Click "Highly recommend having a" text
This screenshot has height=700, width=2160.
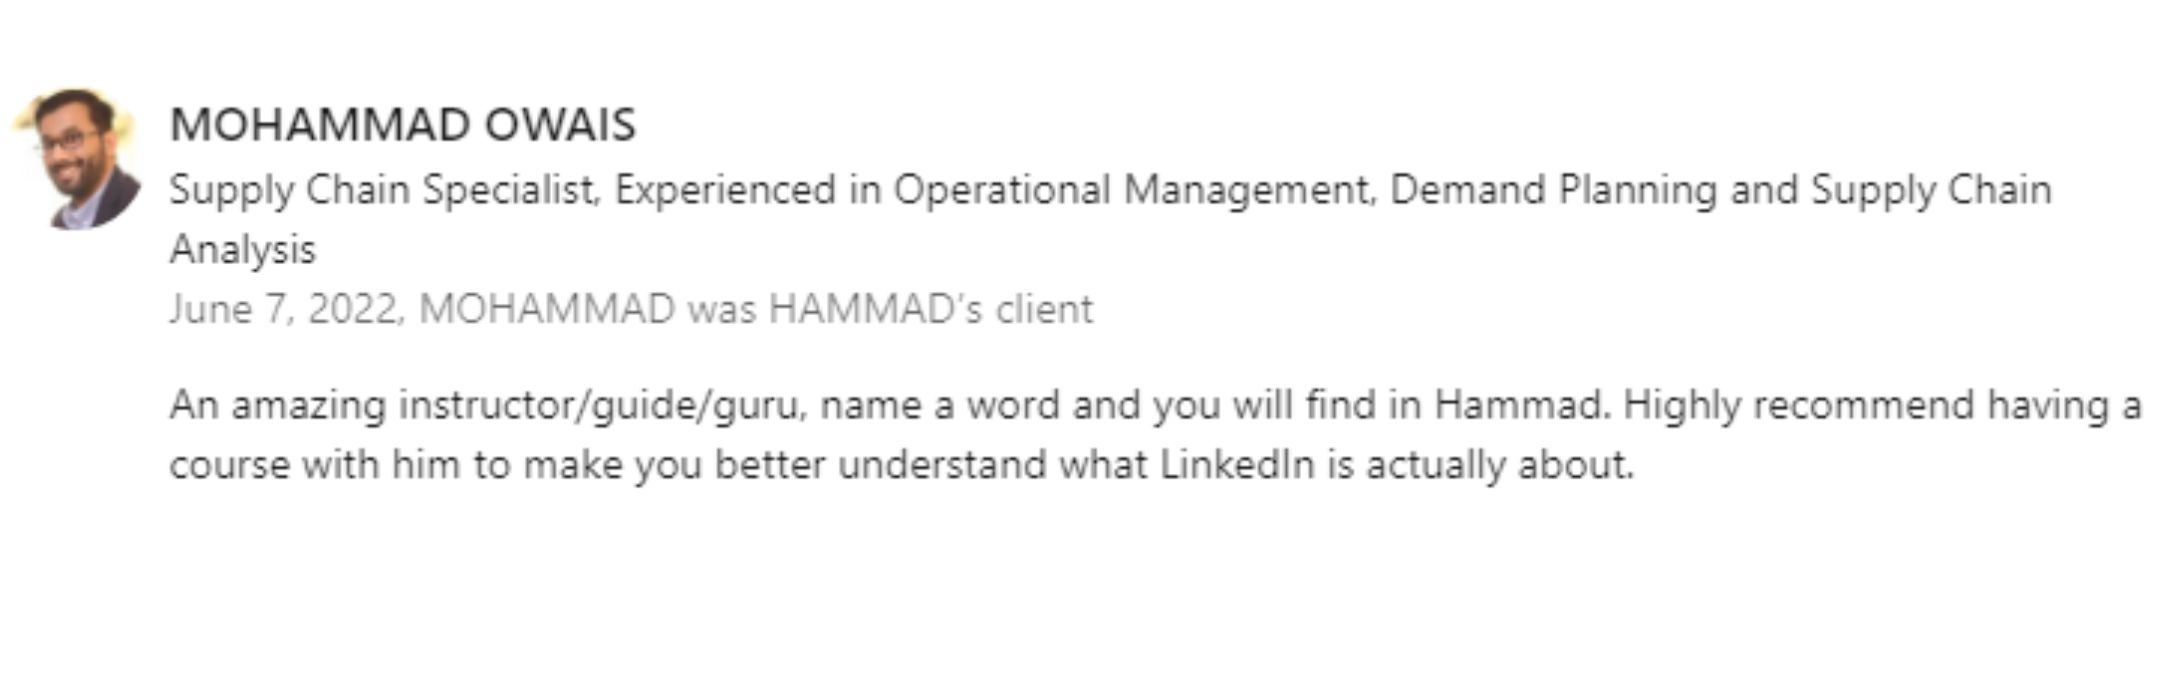pos(1882,406)
